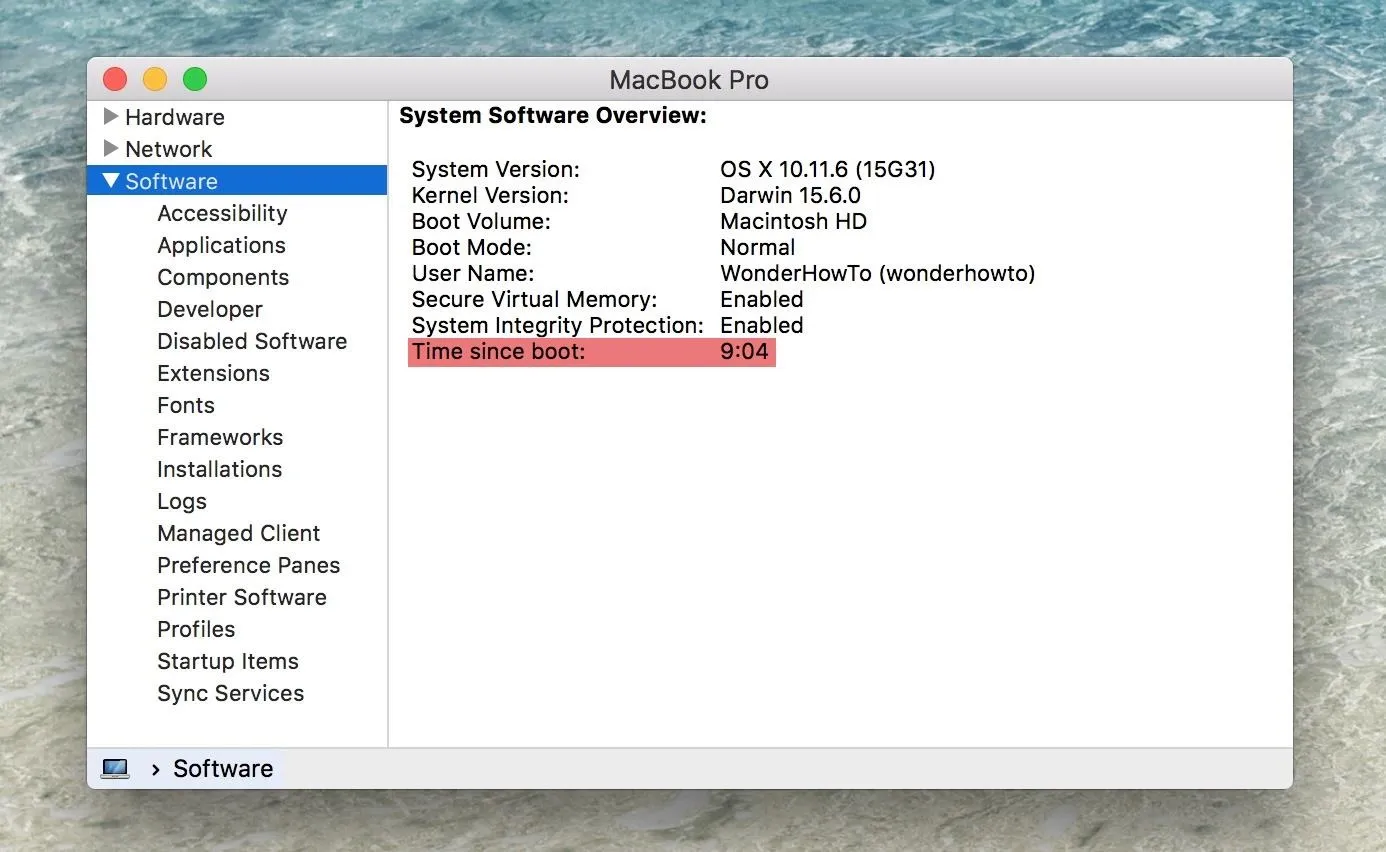
Task: Select Logs in the sidebar
Action: [x=182, y=501]
